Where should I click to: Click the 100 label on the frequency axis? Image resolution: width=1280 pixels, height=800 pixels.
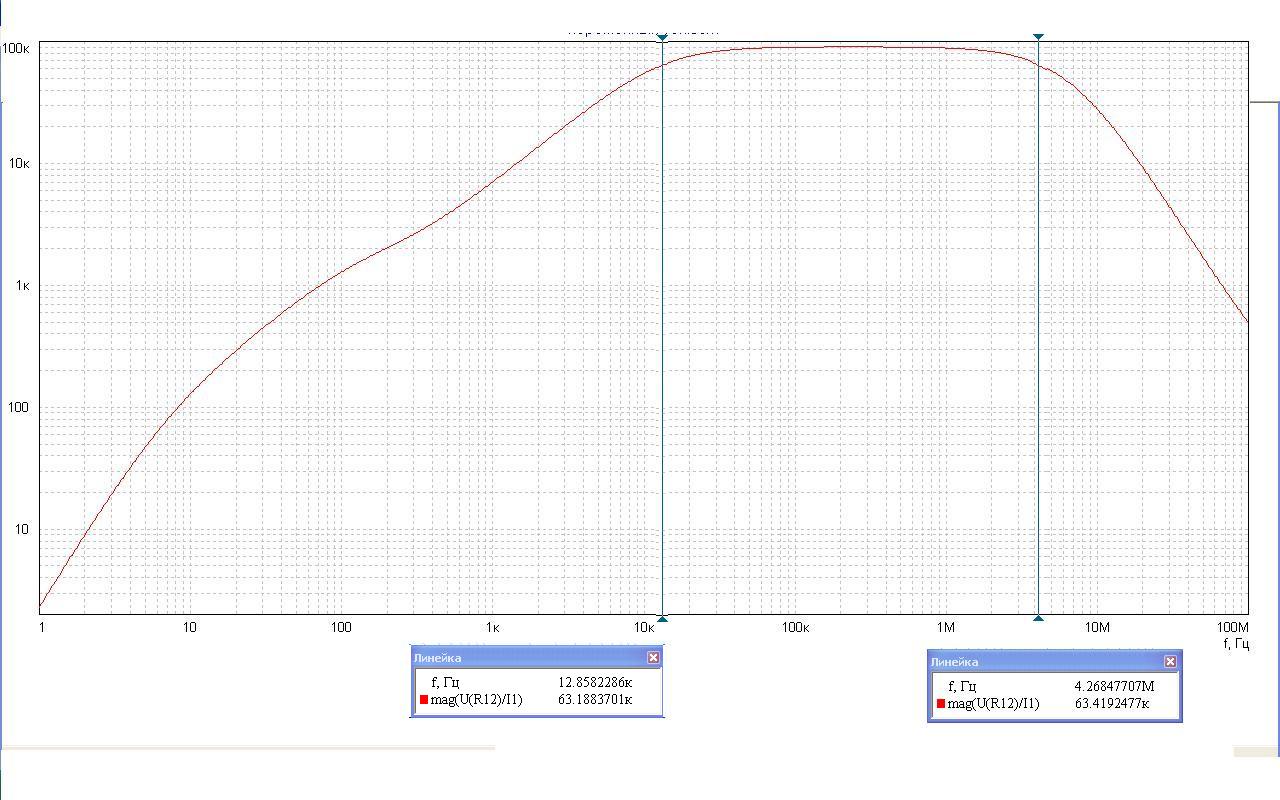pos(341,628)
